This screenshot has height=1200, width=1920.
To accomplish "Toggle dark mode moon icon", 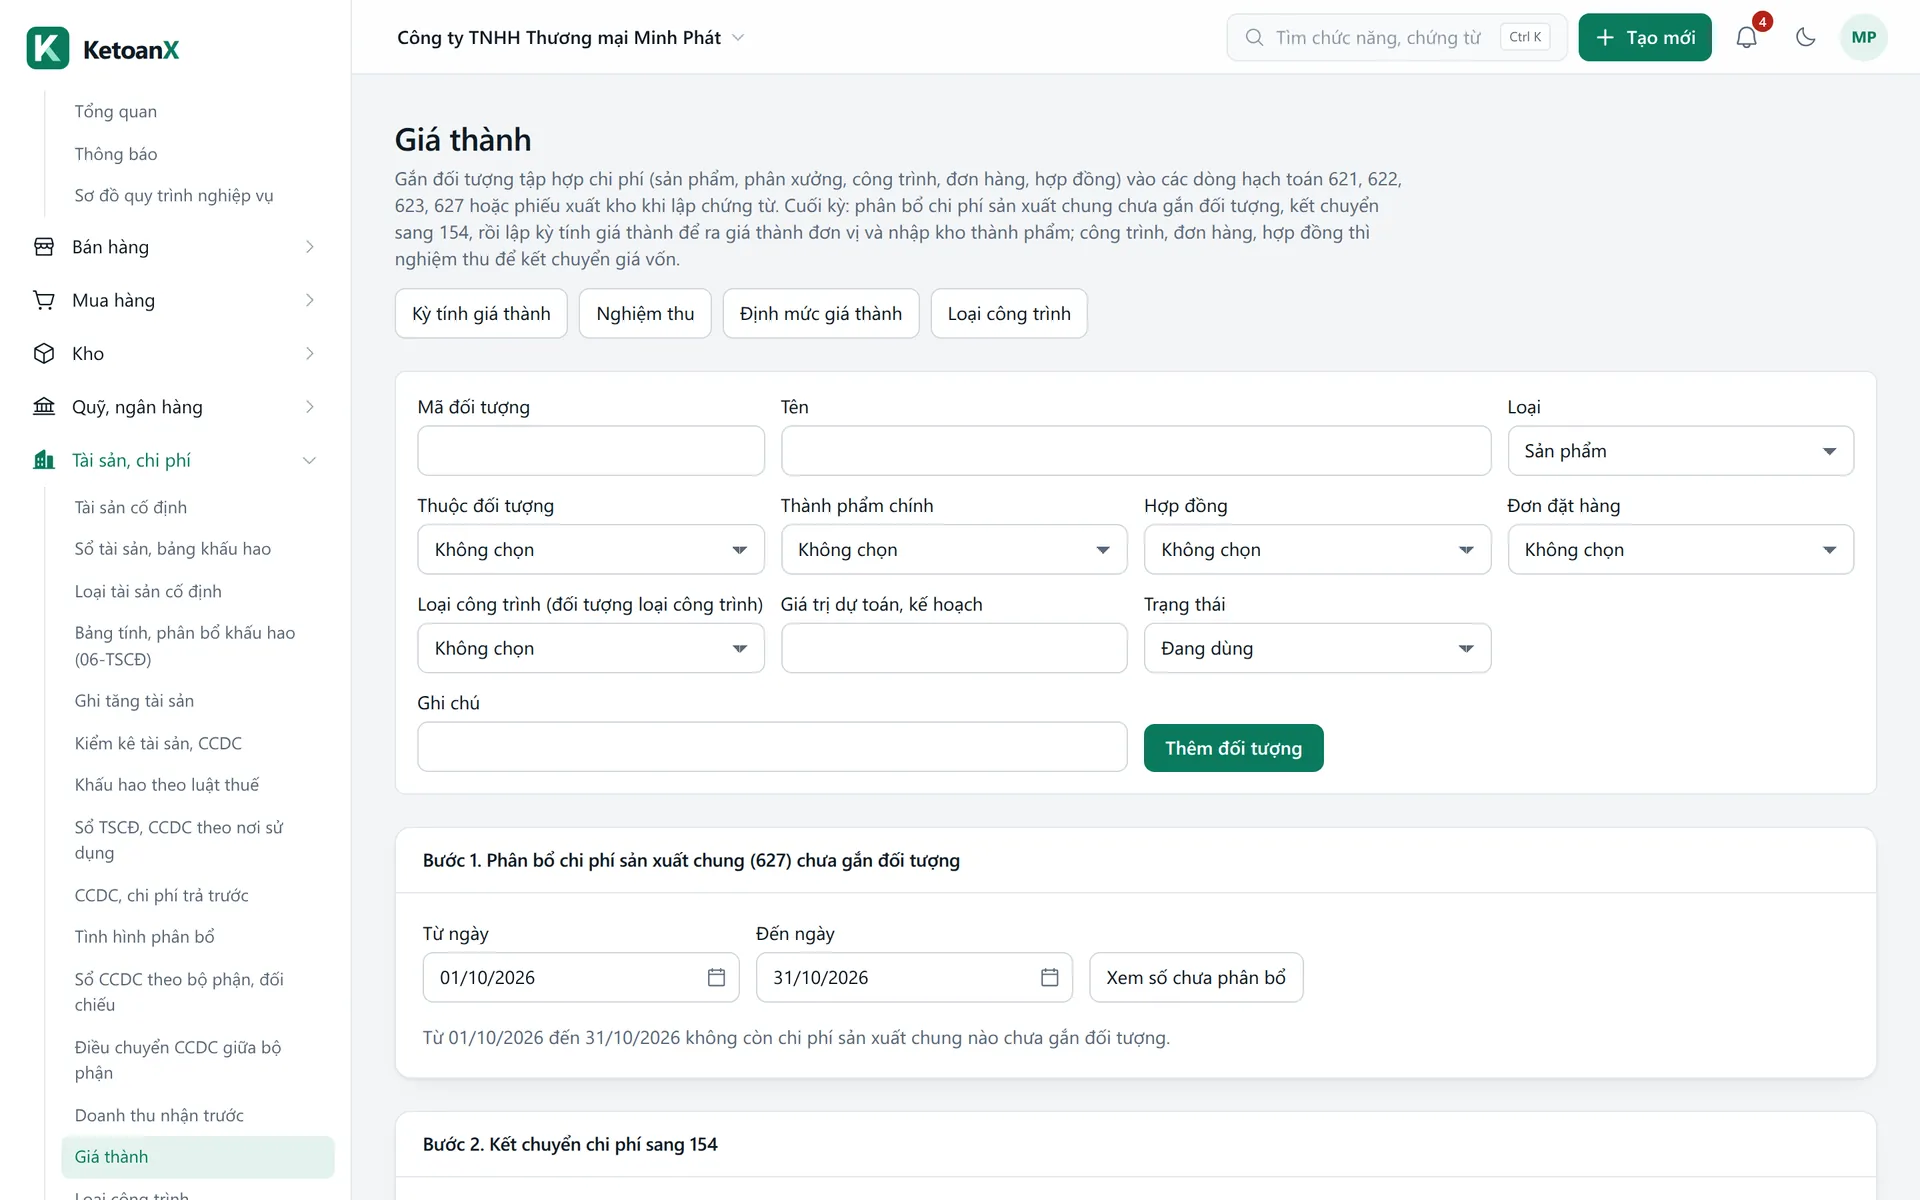I will (x=1805, y=38).
